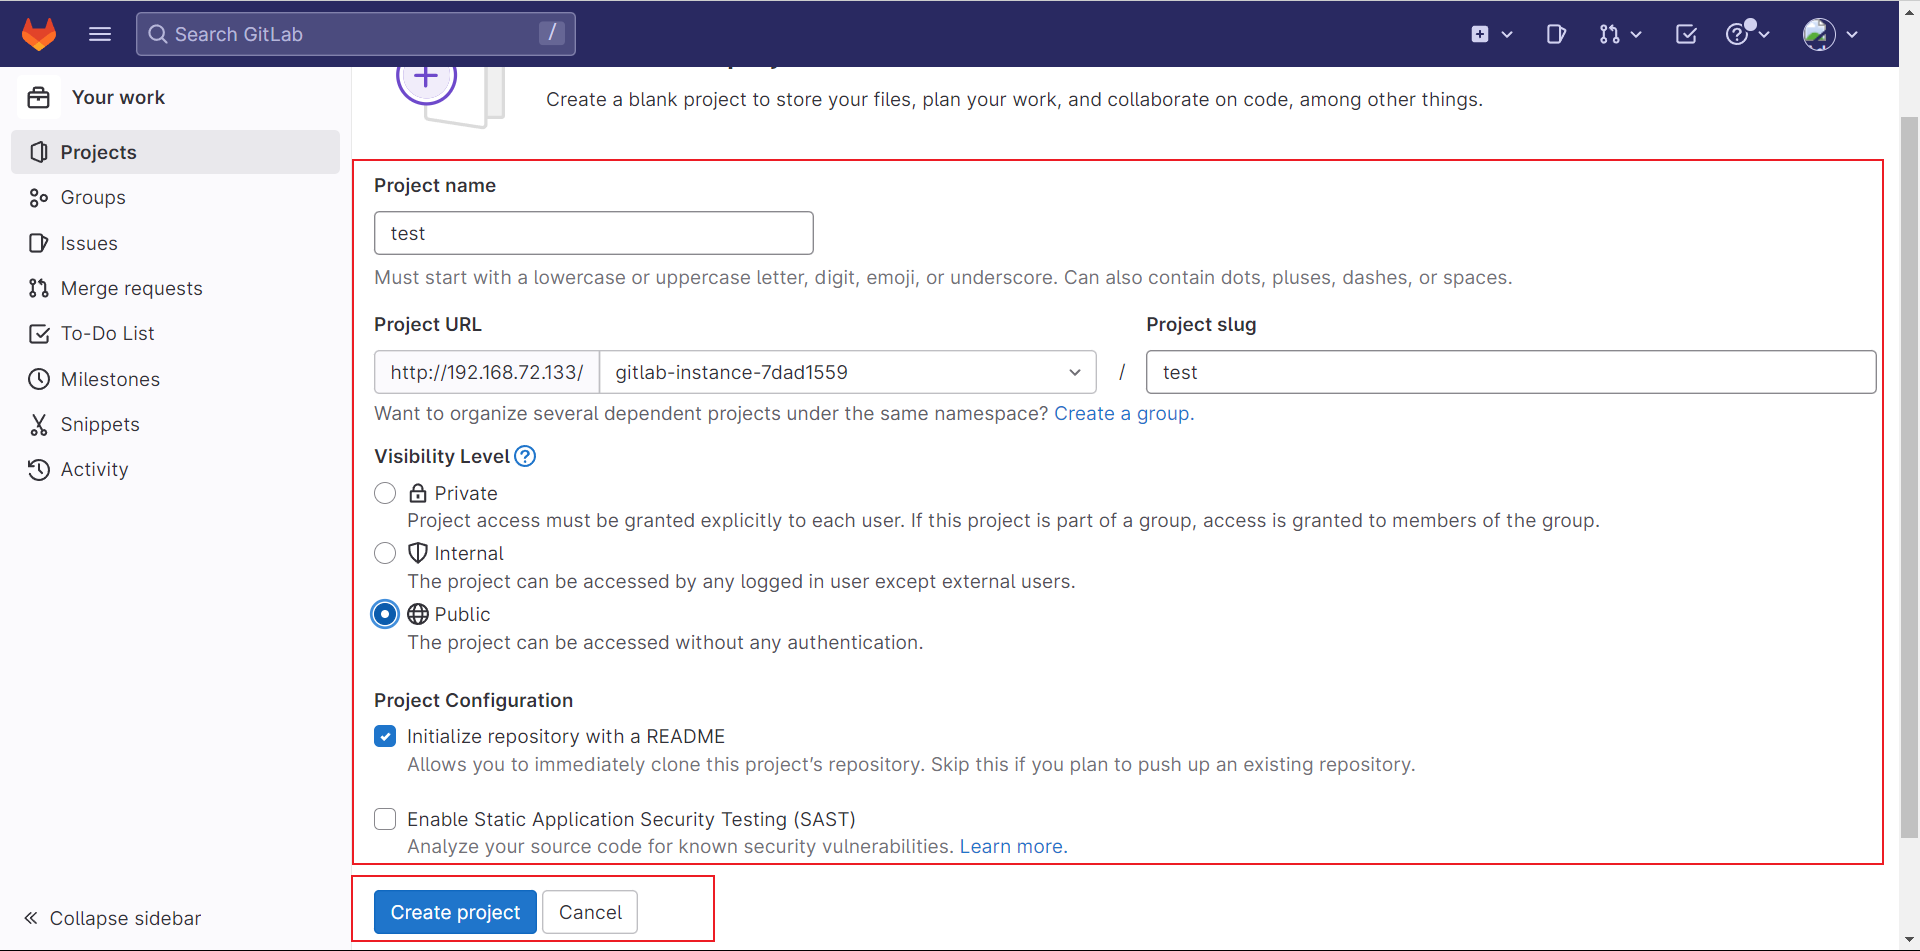
Task: Go to To-Do List in sidebar
Action: [176, 334]
